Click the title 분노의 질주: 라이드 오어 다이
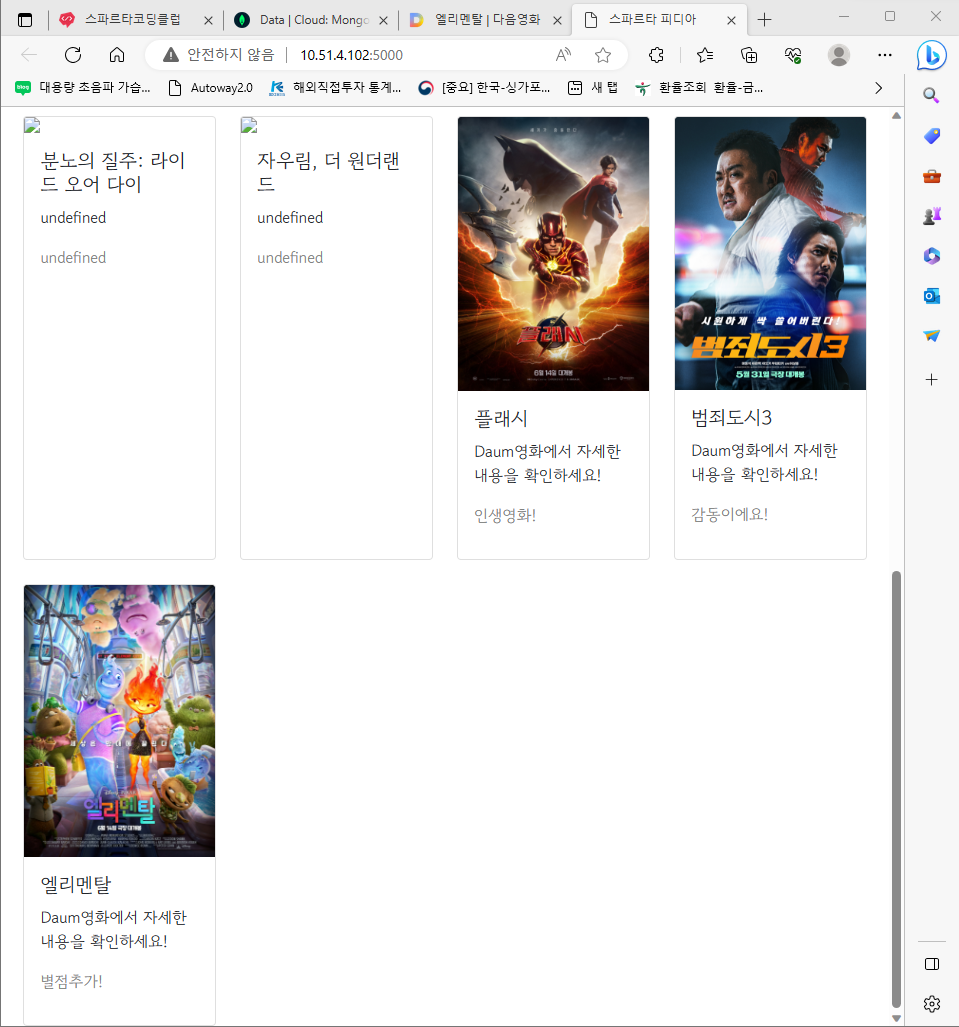 (x=113, y=172)
